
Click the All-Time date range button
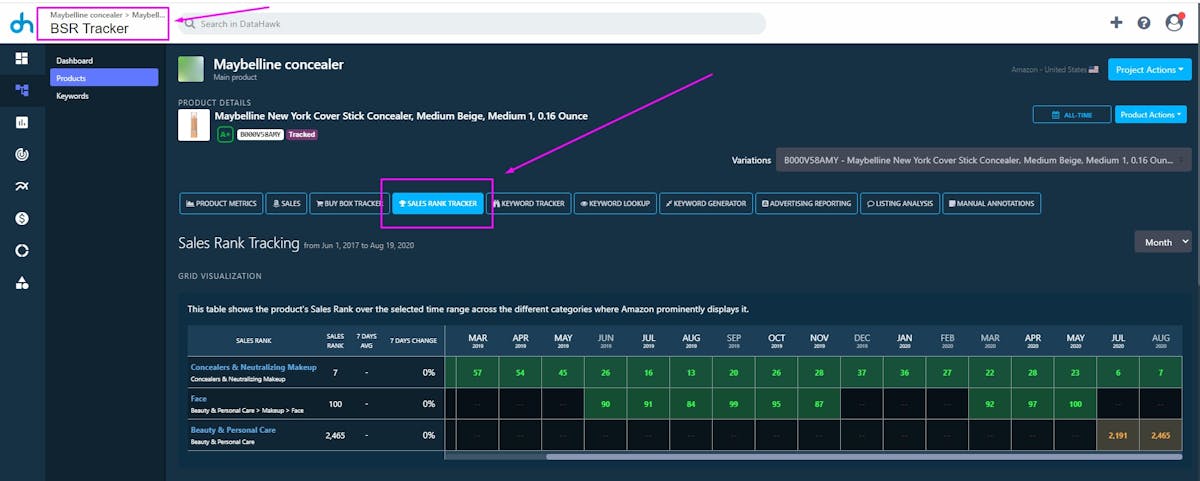1071,115
